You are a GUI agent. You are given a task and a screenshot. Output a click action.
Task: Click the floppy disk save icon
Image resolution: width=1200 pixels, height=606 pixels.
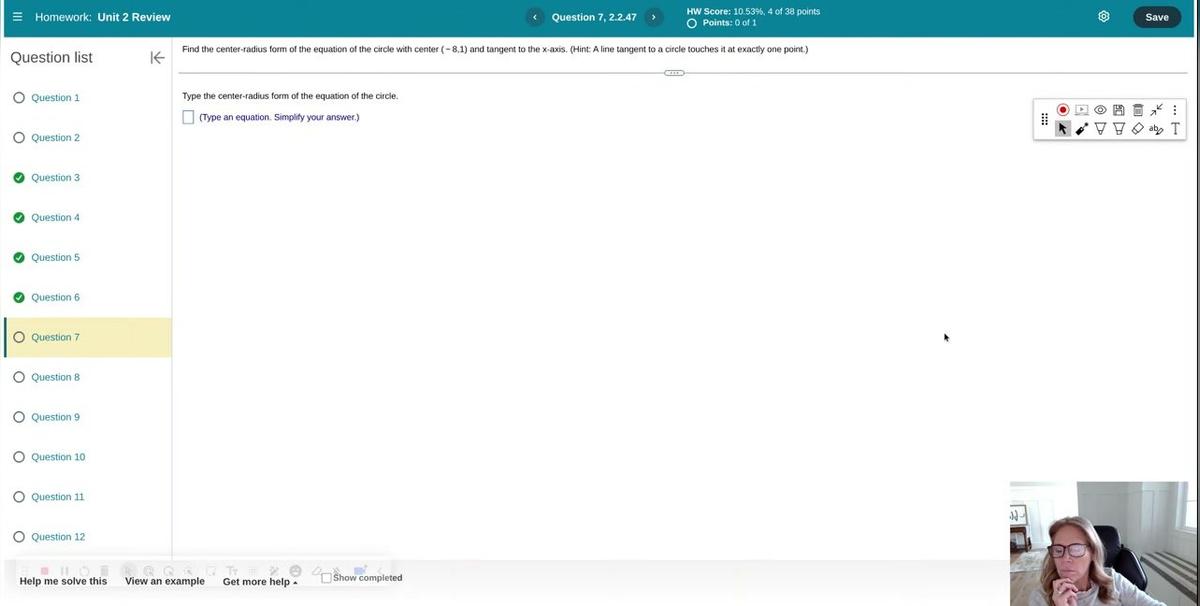[1119, 110]
